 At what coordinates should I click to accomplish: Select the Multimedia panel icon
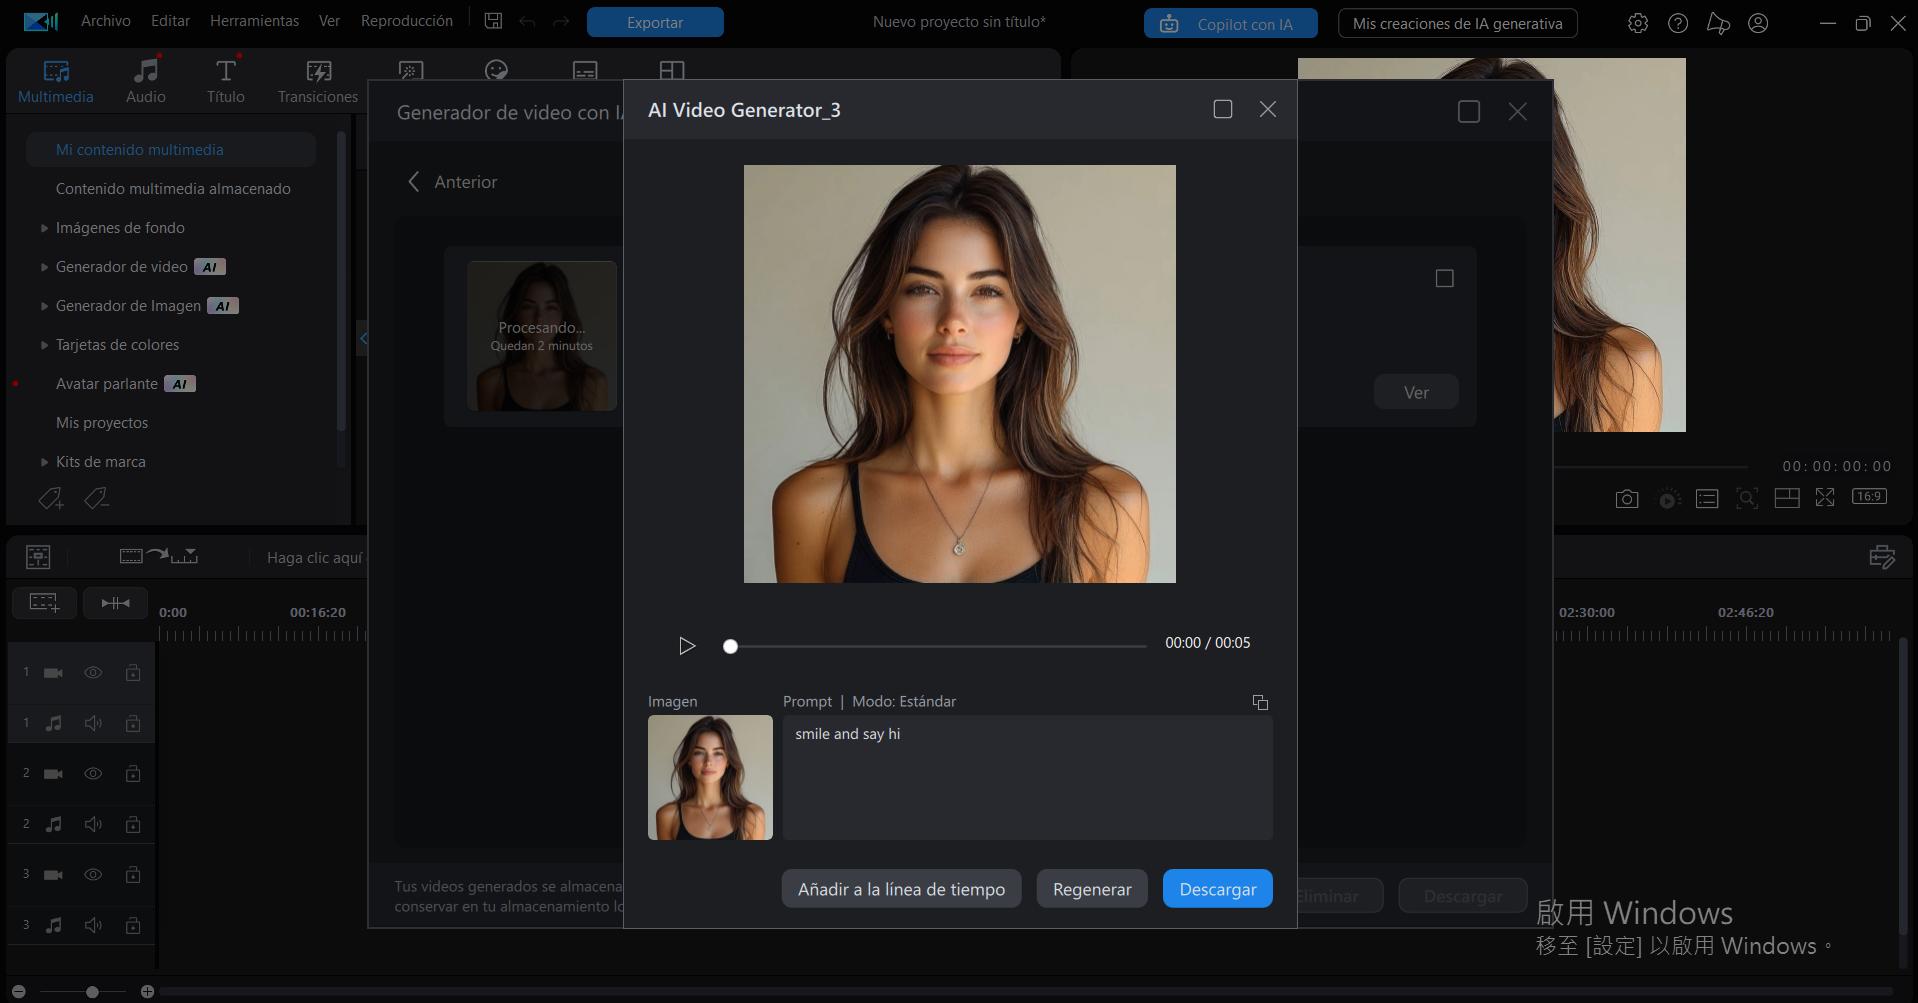(55, 79)
